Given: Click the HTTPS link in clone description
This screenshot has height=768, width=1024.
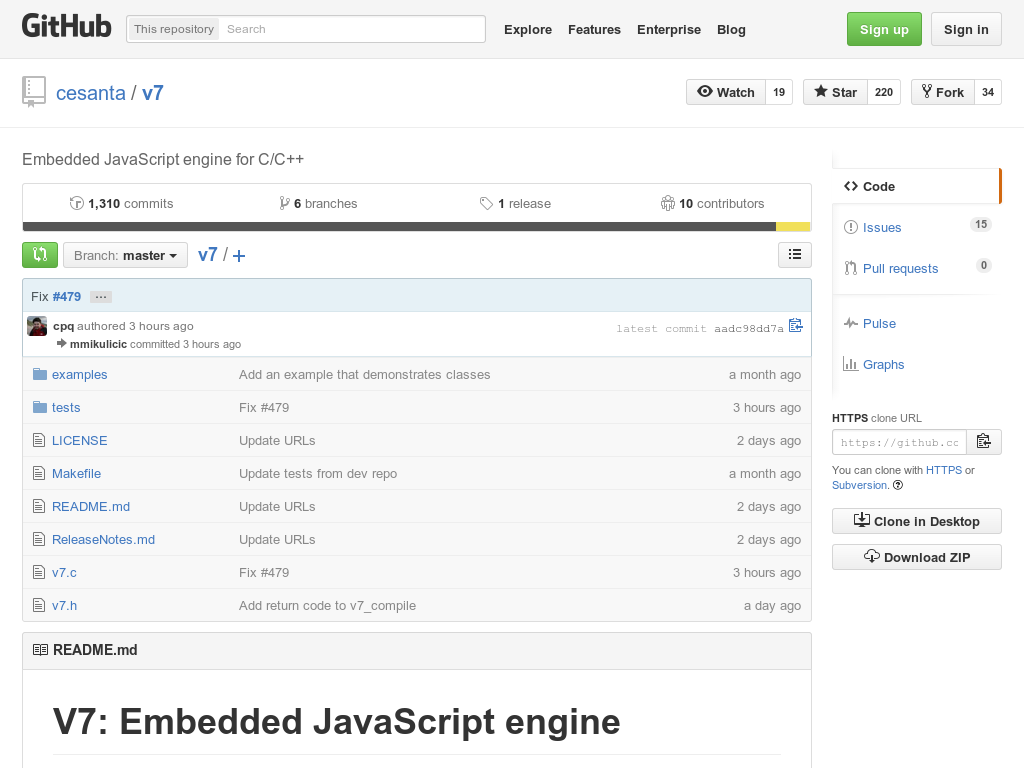Looking at the screenshot, I should pyautogui.click(x=944, y=470).
